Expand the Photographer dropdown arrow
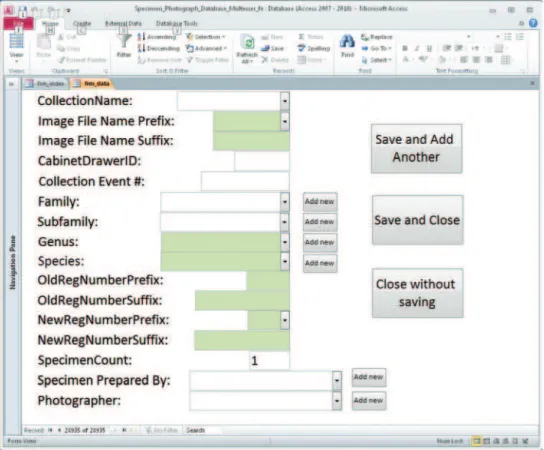 tap(337, 401)
